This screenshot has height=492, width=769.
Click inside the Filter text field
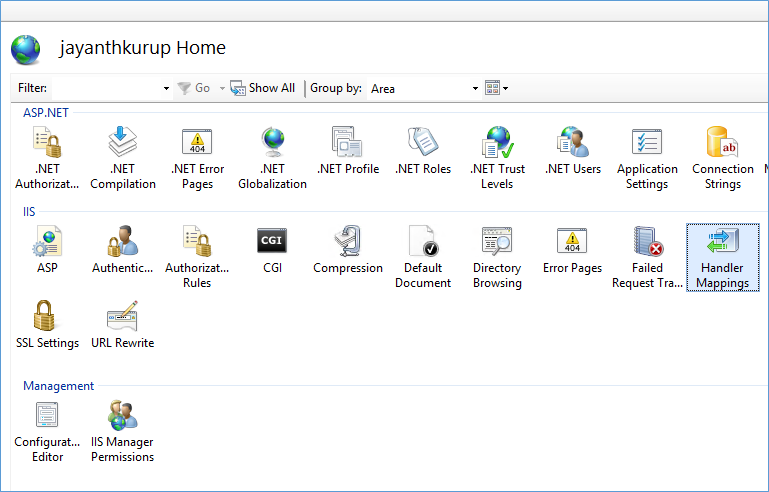pos(106,88)
